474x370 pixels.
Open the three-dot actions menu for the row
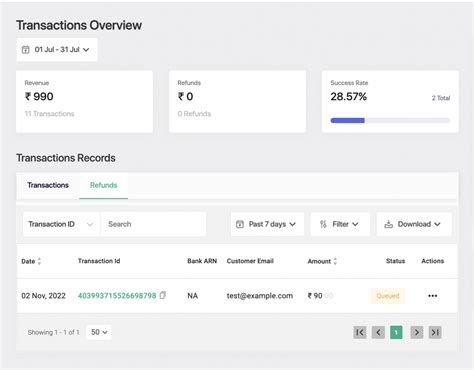click(433, 296)
